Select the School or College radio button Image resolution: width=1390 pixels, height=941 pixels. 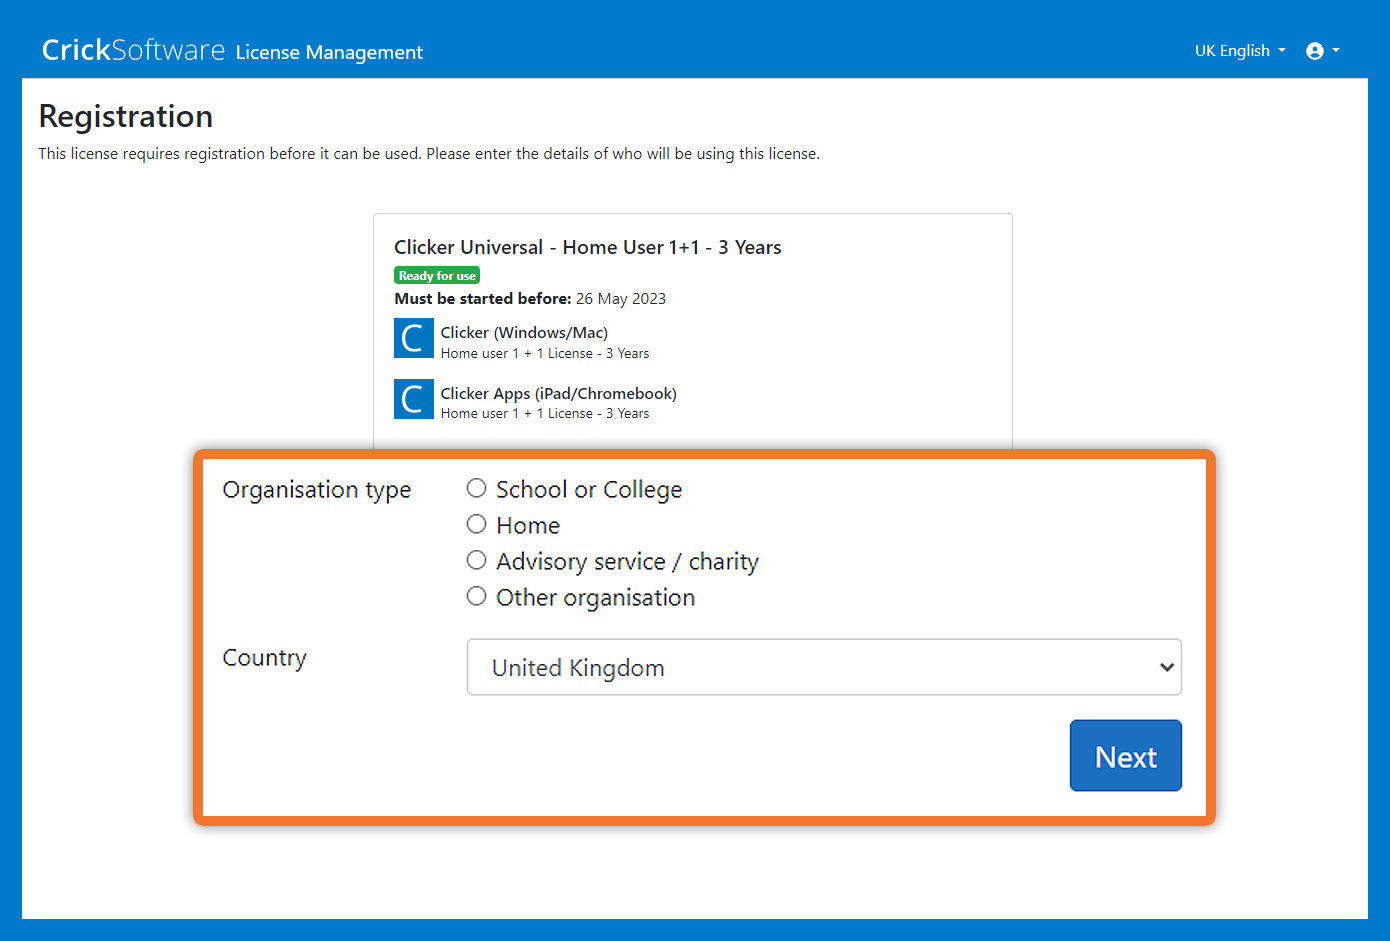pyautogui.click(x=477, y=488)
